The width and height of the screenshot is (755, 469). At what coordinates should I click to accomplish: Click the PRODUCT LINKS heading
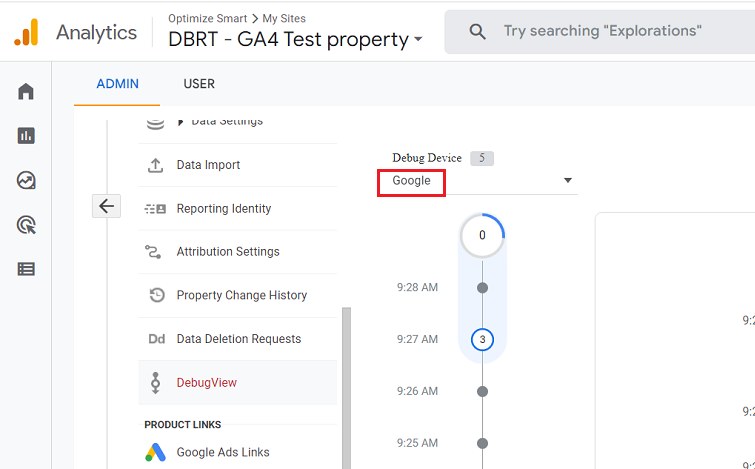click(x=183, y=425)
